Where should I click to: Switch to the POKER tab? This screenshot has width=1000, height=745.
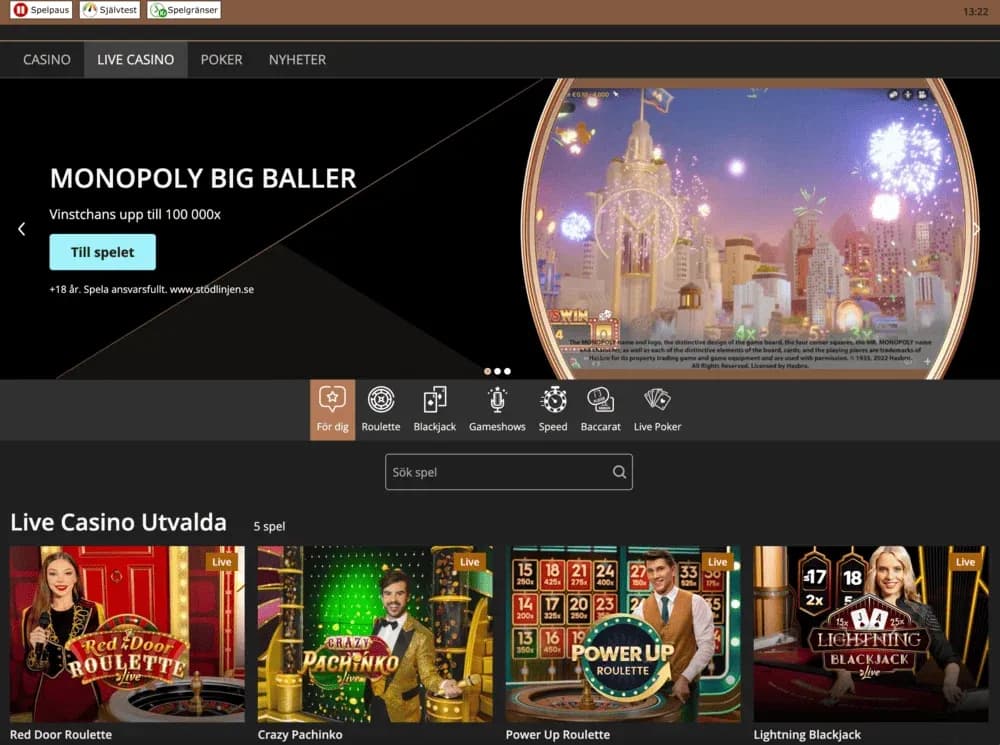coord(221,59)
